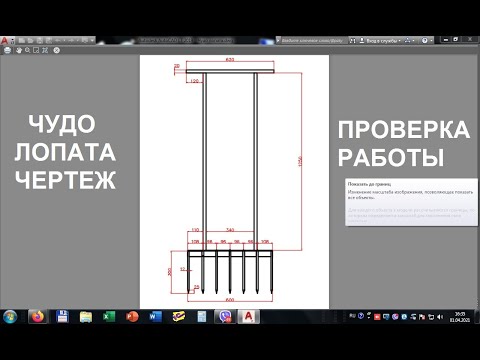
Task: Click the Показать до границ tooltip title
Action: [x=369, y=184]
